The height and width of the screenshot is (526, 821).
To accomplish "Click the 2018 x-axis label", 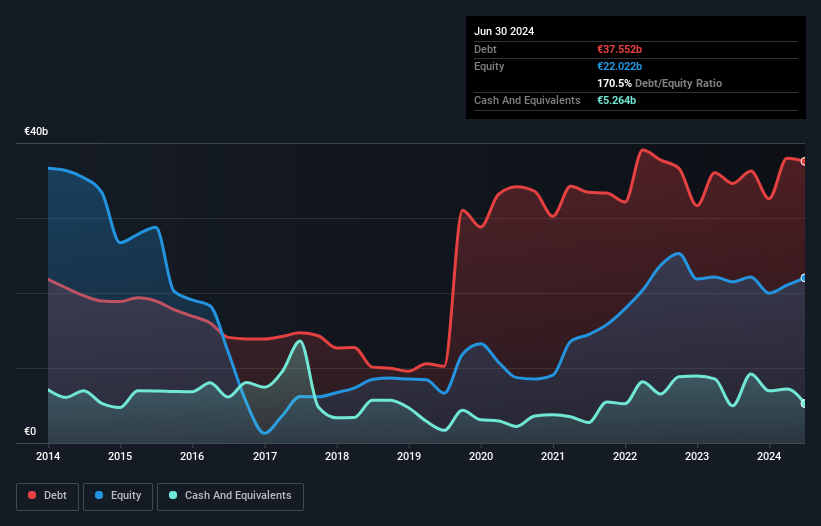I will coord(337,456).
